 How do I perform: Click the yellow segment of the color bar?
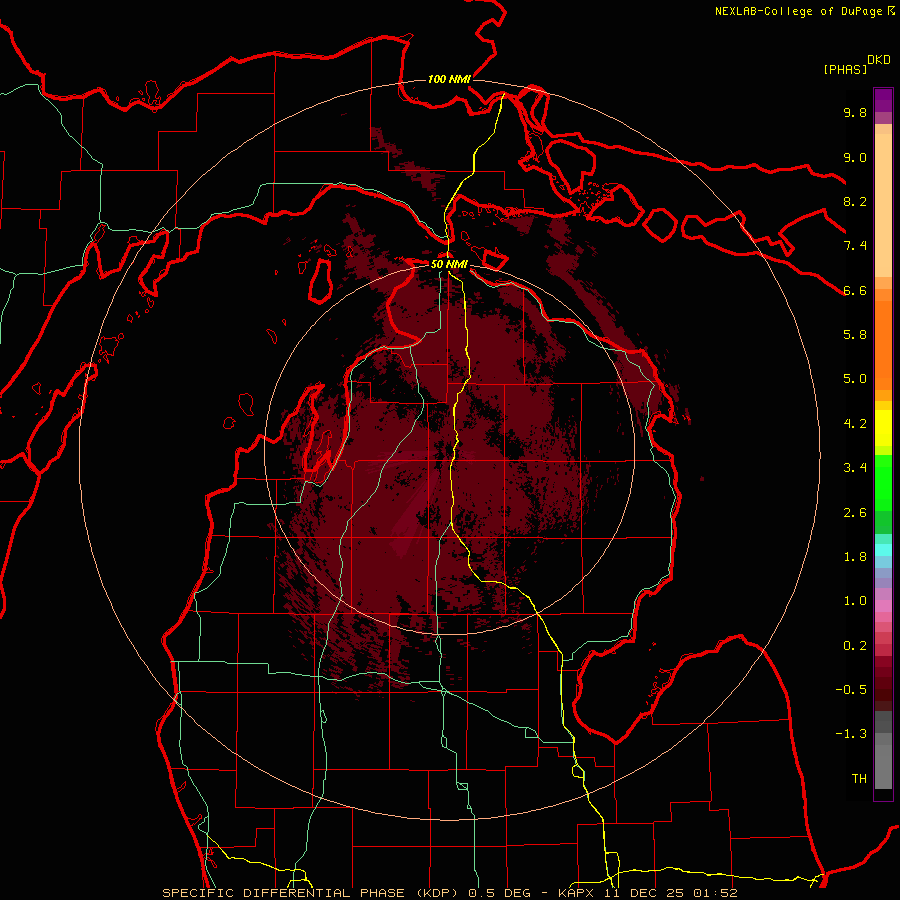[883, 428]
